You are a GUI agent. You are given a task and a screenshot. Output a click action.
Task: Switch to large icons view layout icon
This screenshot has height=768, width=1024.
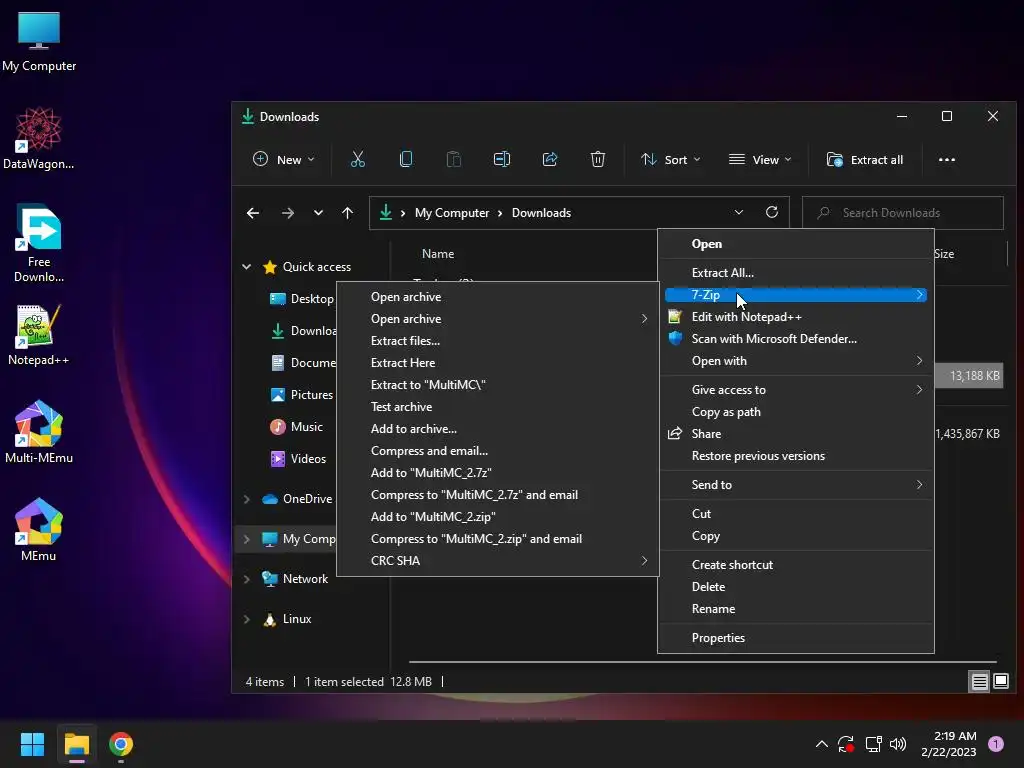[1000, 681]
